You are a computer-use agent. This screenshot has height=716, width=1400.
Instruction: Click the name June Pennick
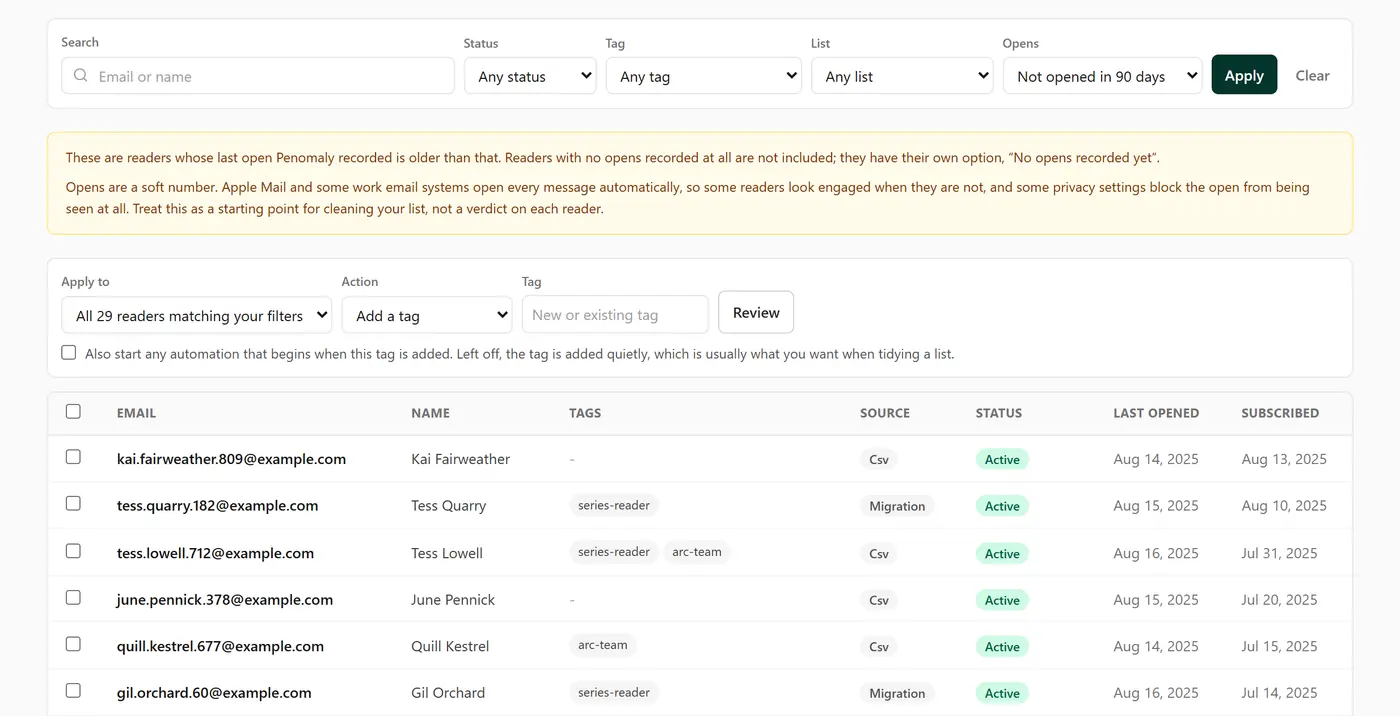453,600
